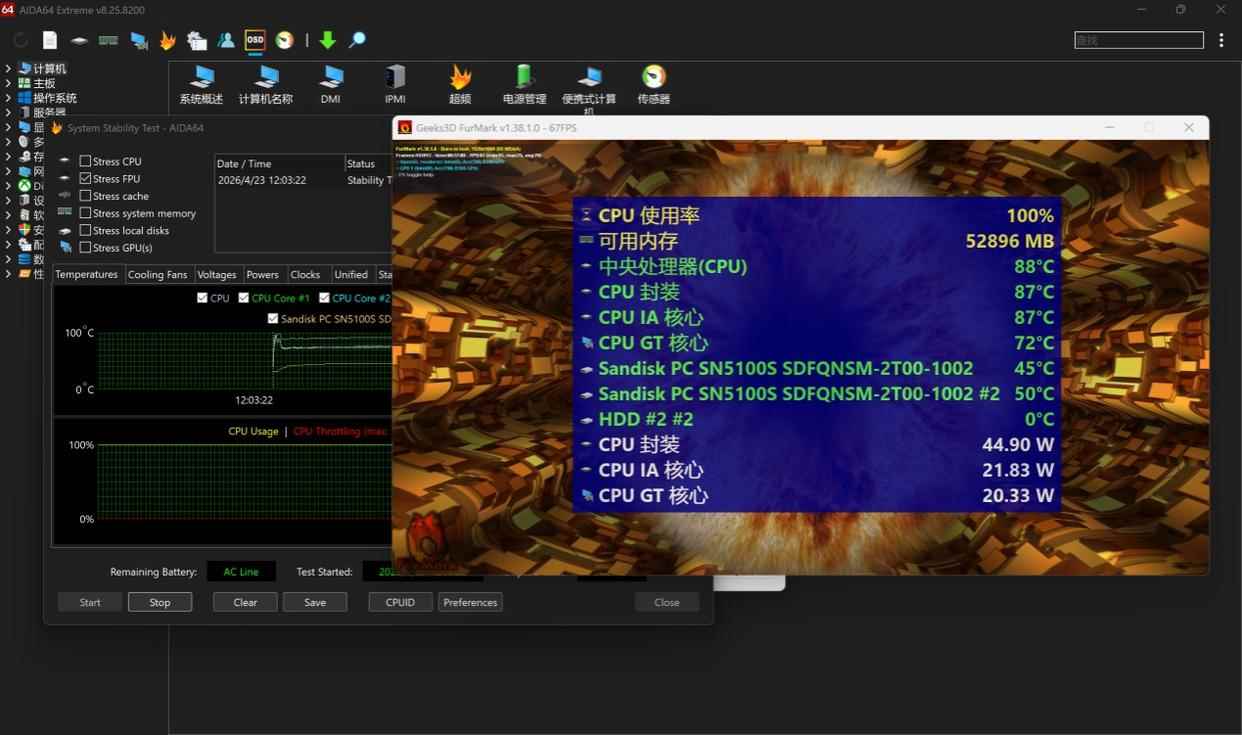Click the driver update icon in toolbar
Viewport: 1242px width, 735px height.
pos(197,41)
